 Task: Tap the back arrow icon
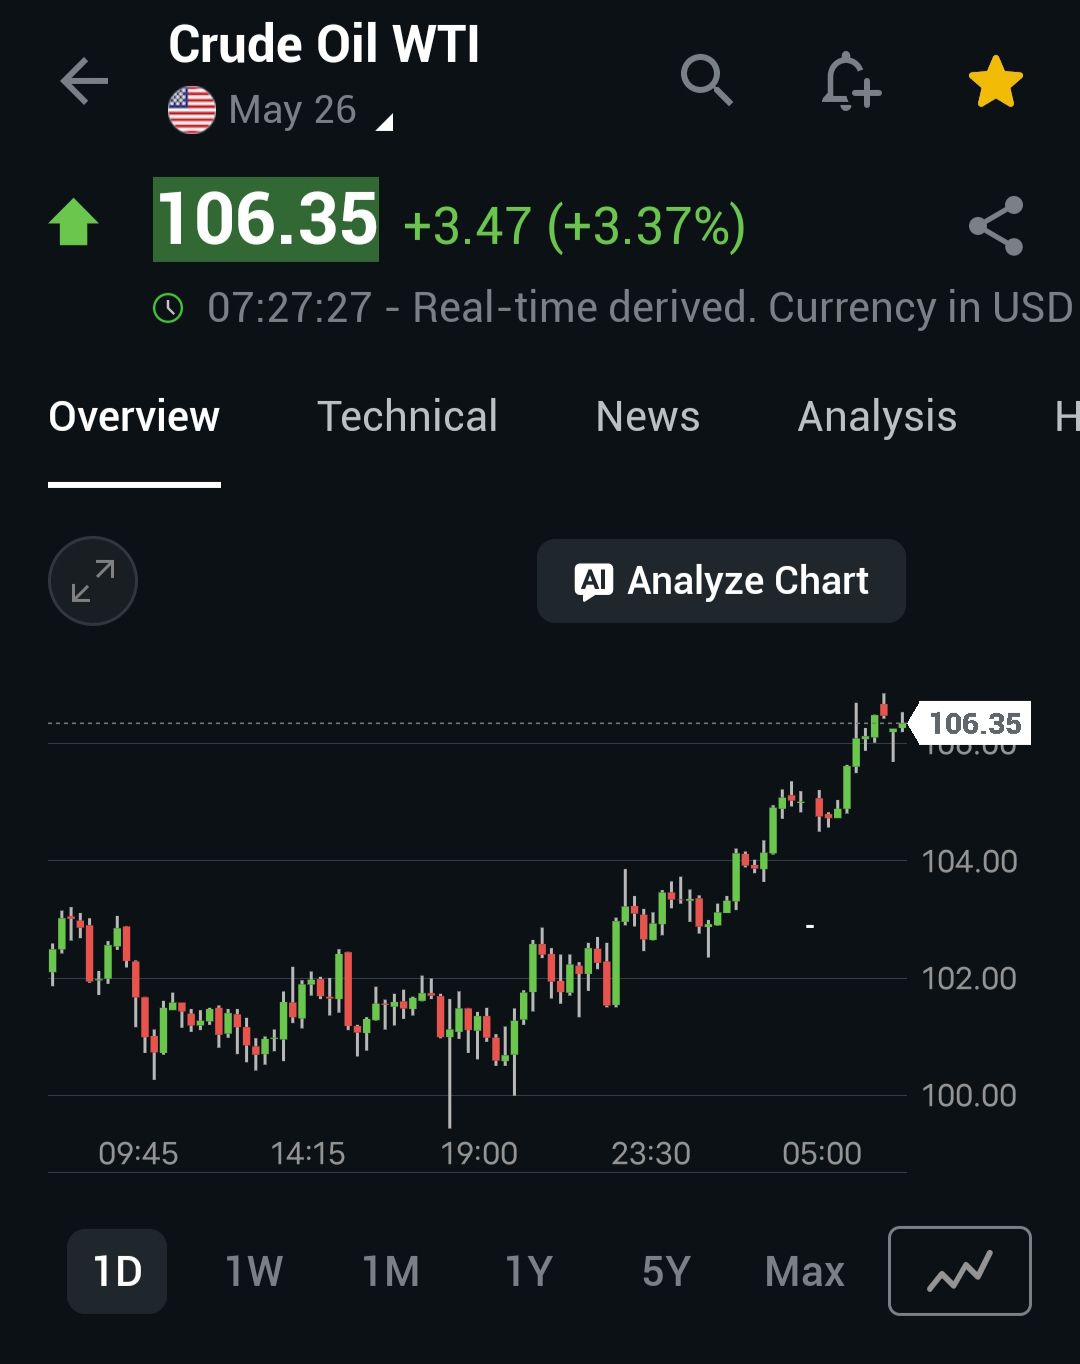pos(84,81)
